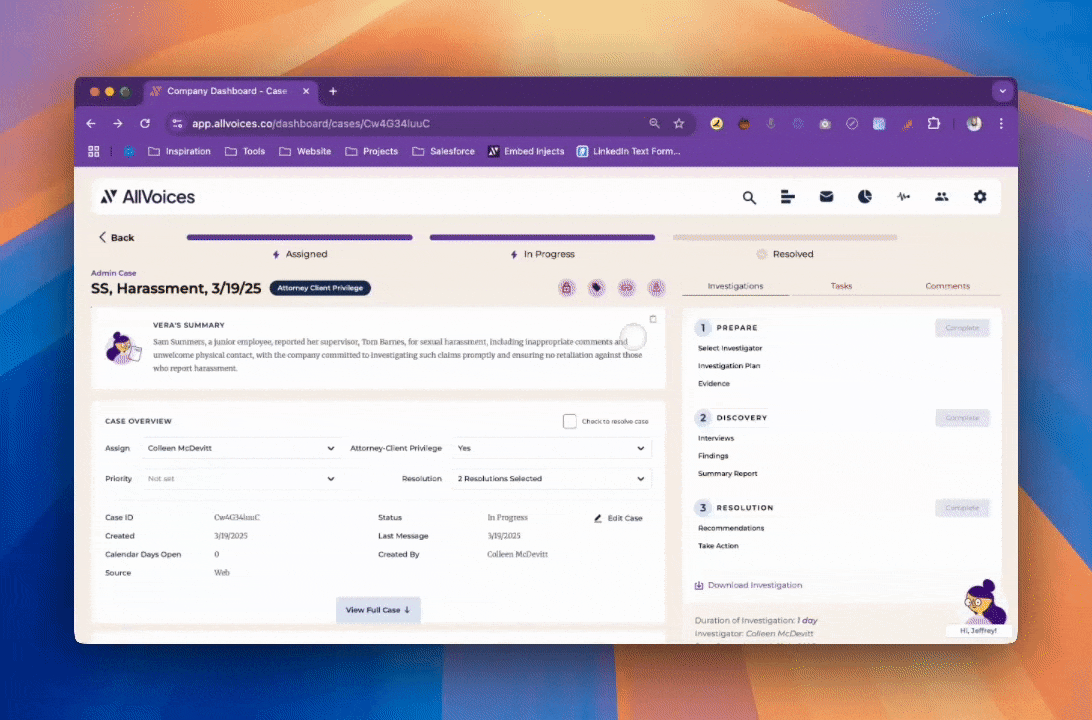Click the Attorney Client Privilege badge

click(x=320, y=288)
